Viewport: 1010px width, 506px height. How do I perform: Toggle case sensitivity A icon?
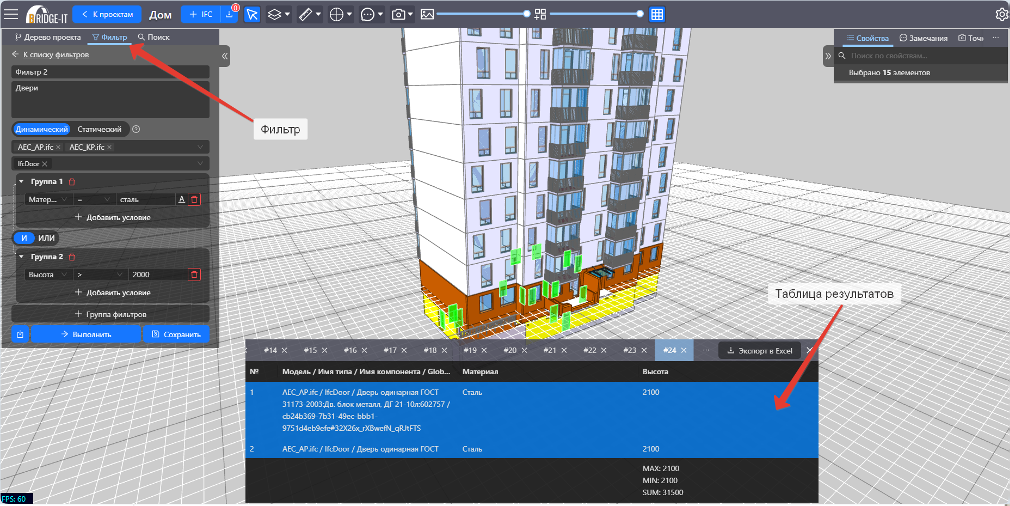(x=182, y=200)
